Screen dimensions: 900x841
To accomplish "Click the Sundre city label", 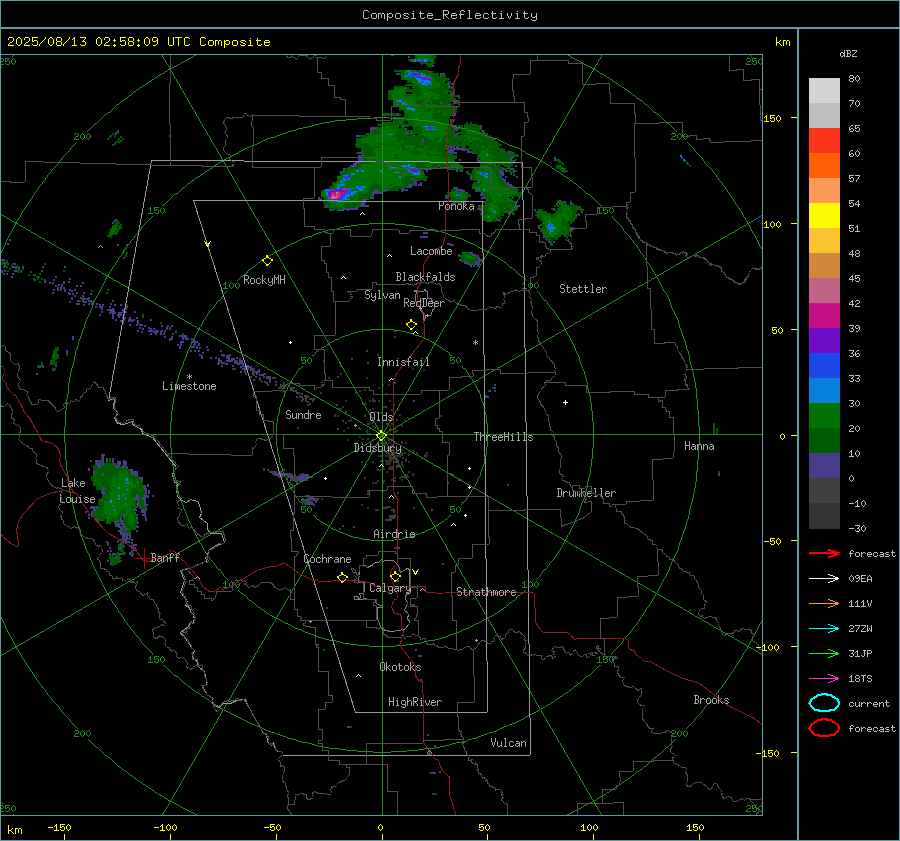I will pos(303,415).
